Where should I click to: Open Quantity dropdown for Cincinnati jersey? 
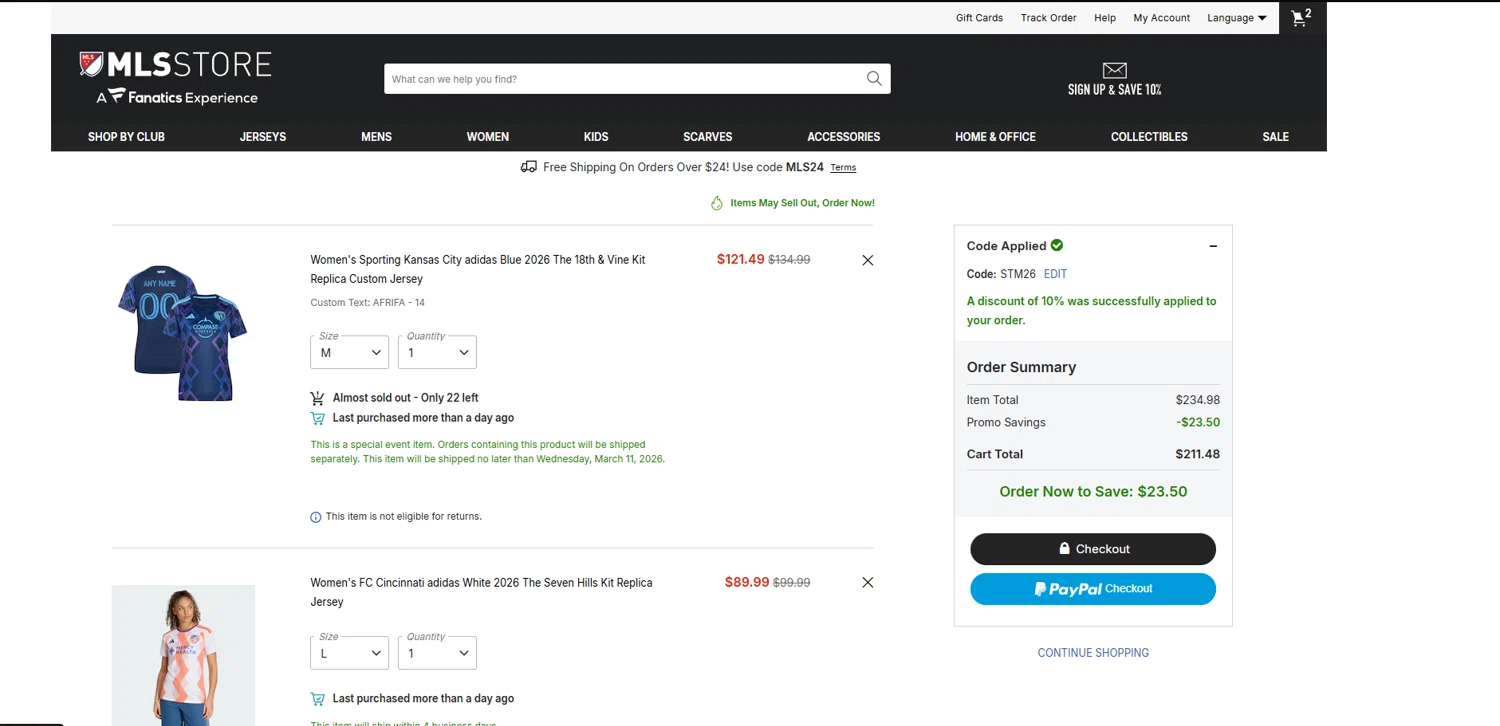tap(437, 653)
